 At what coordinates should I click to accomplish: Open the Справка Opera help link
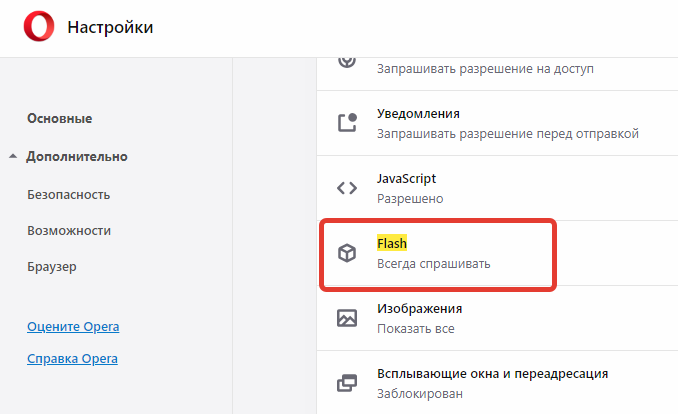tap(72, 359)
